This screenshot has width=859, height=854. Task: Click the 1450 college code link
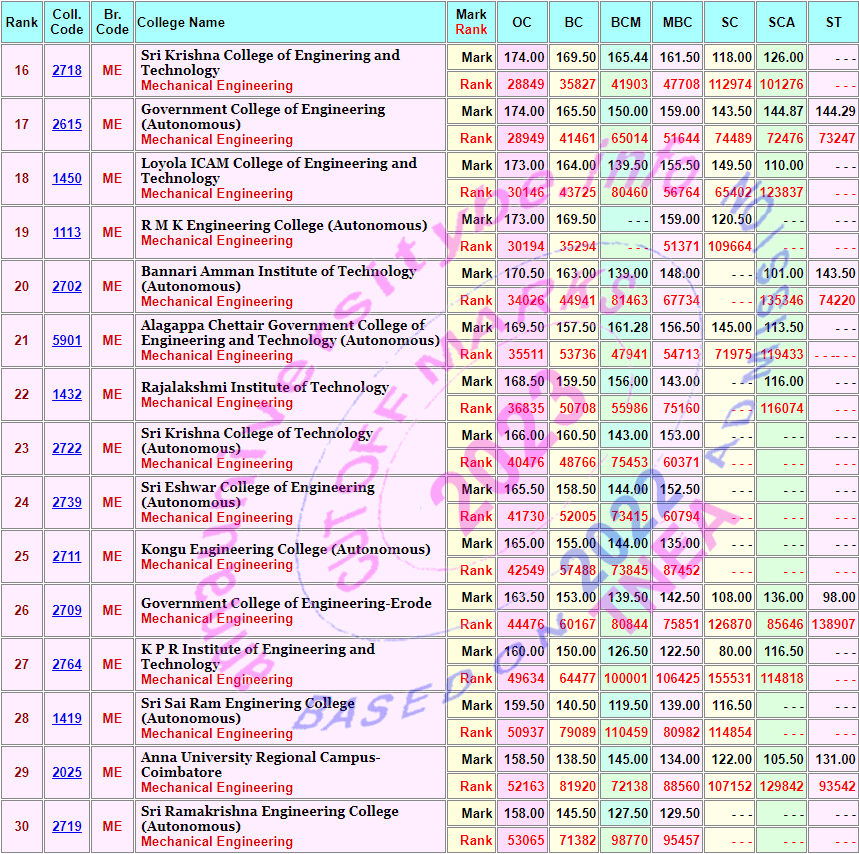[67, 178]
